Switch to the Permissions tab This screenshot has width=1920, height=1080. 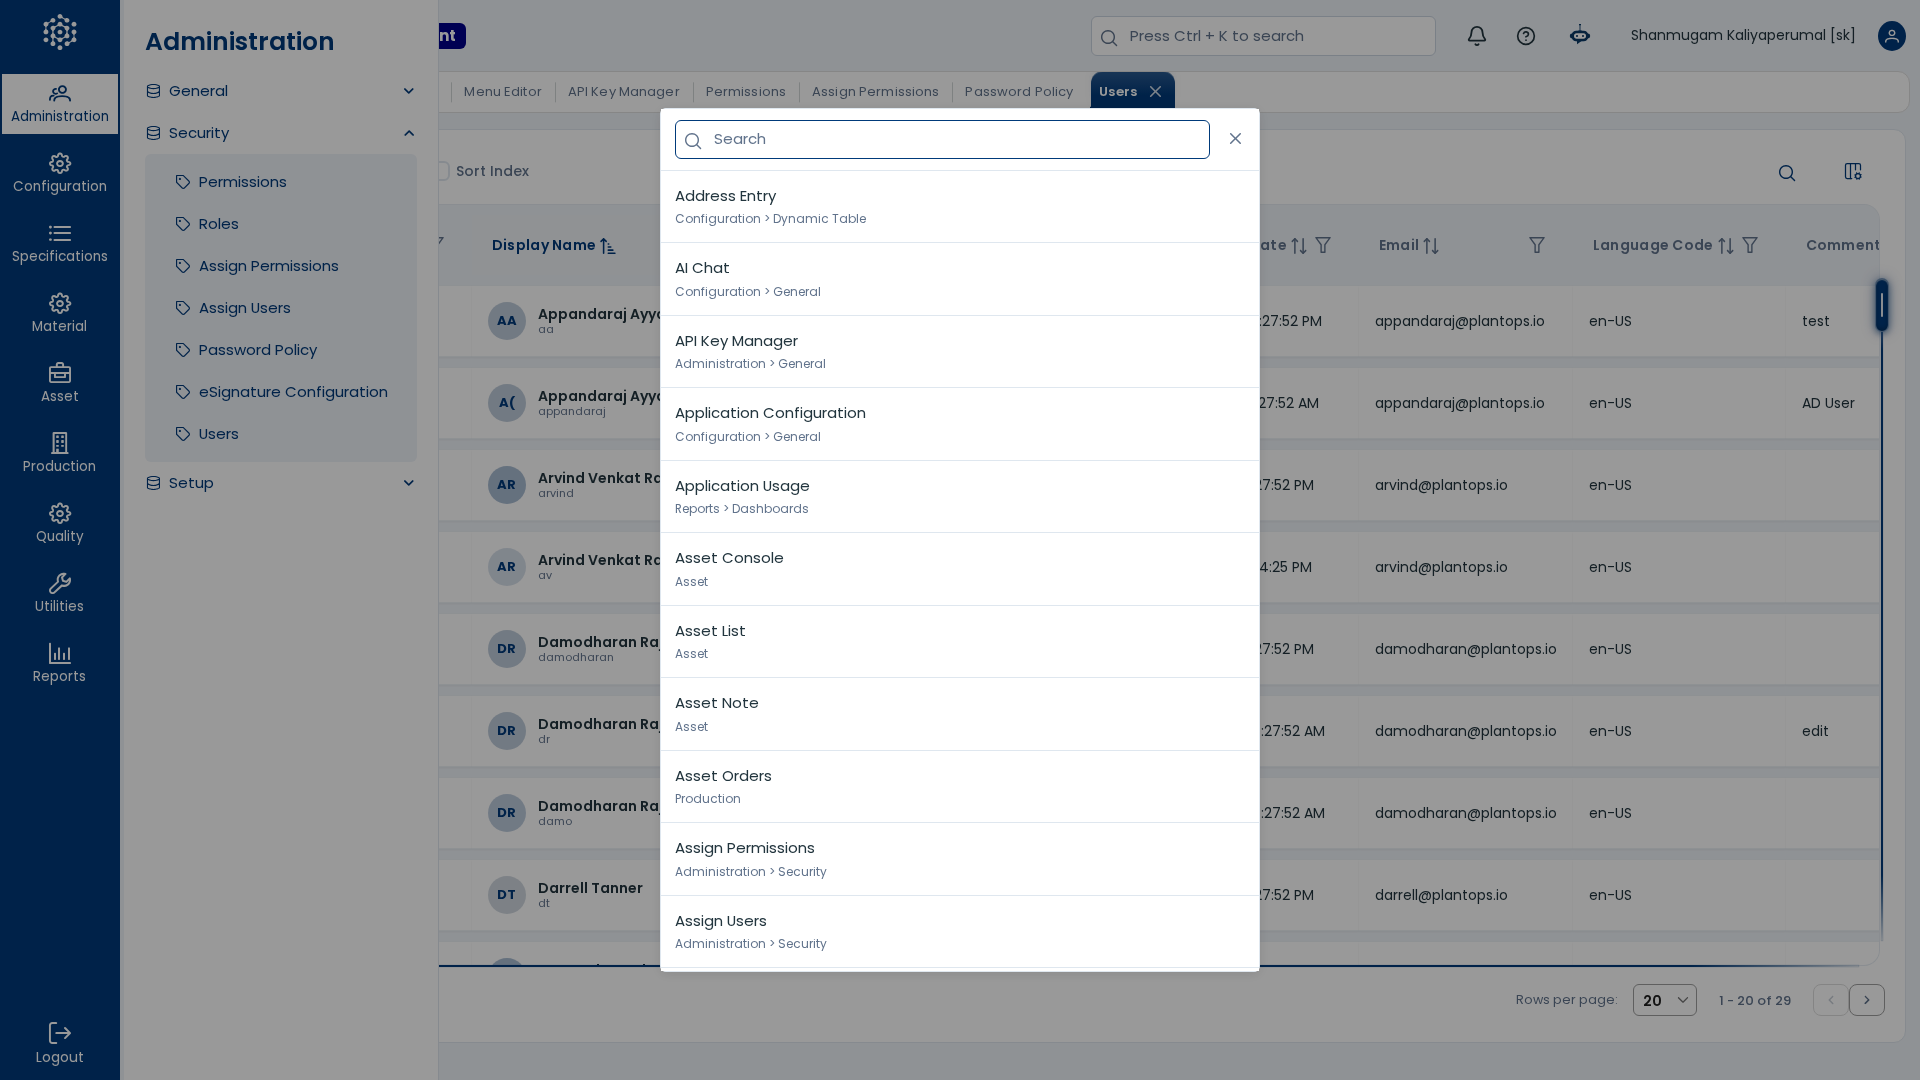click(x=746, y=92)
